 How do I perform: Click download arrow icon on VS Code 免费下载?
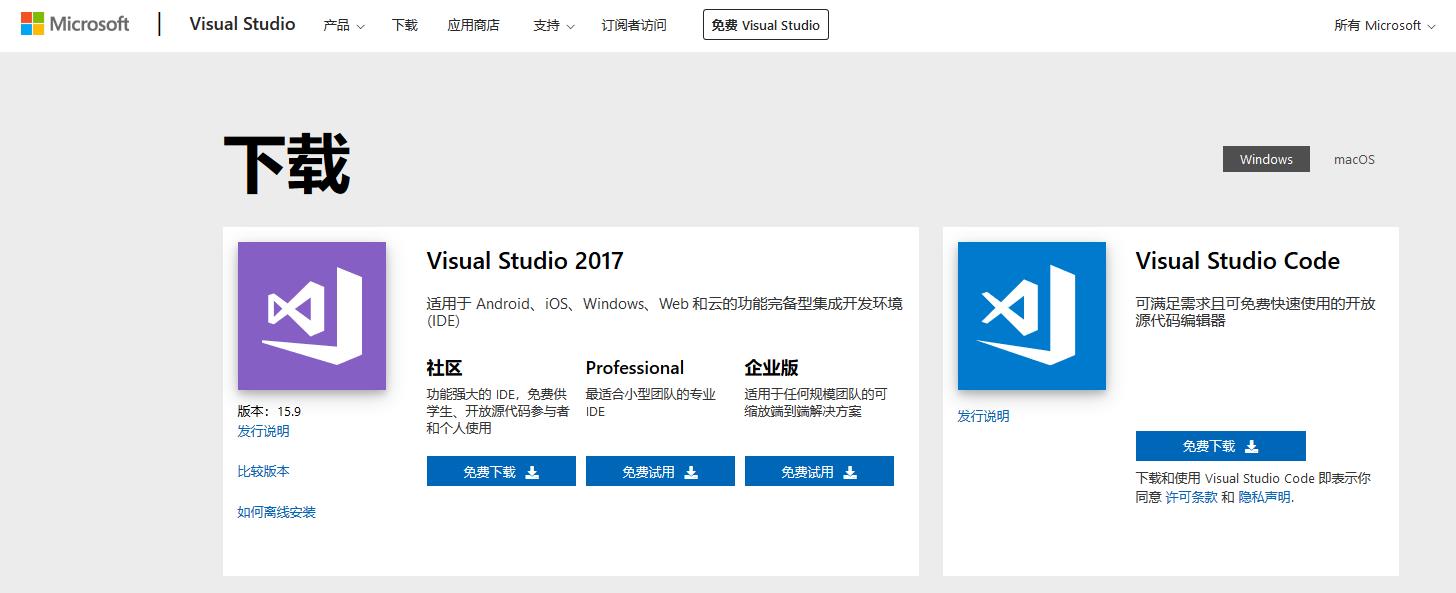click(x=1251, y=446)
